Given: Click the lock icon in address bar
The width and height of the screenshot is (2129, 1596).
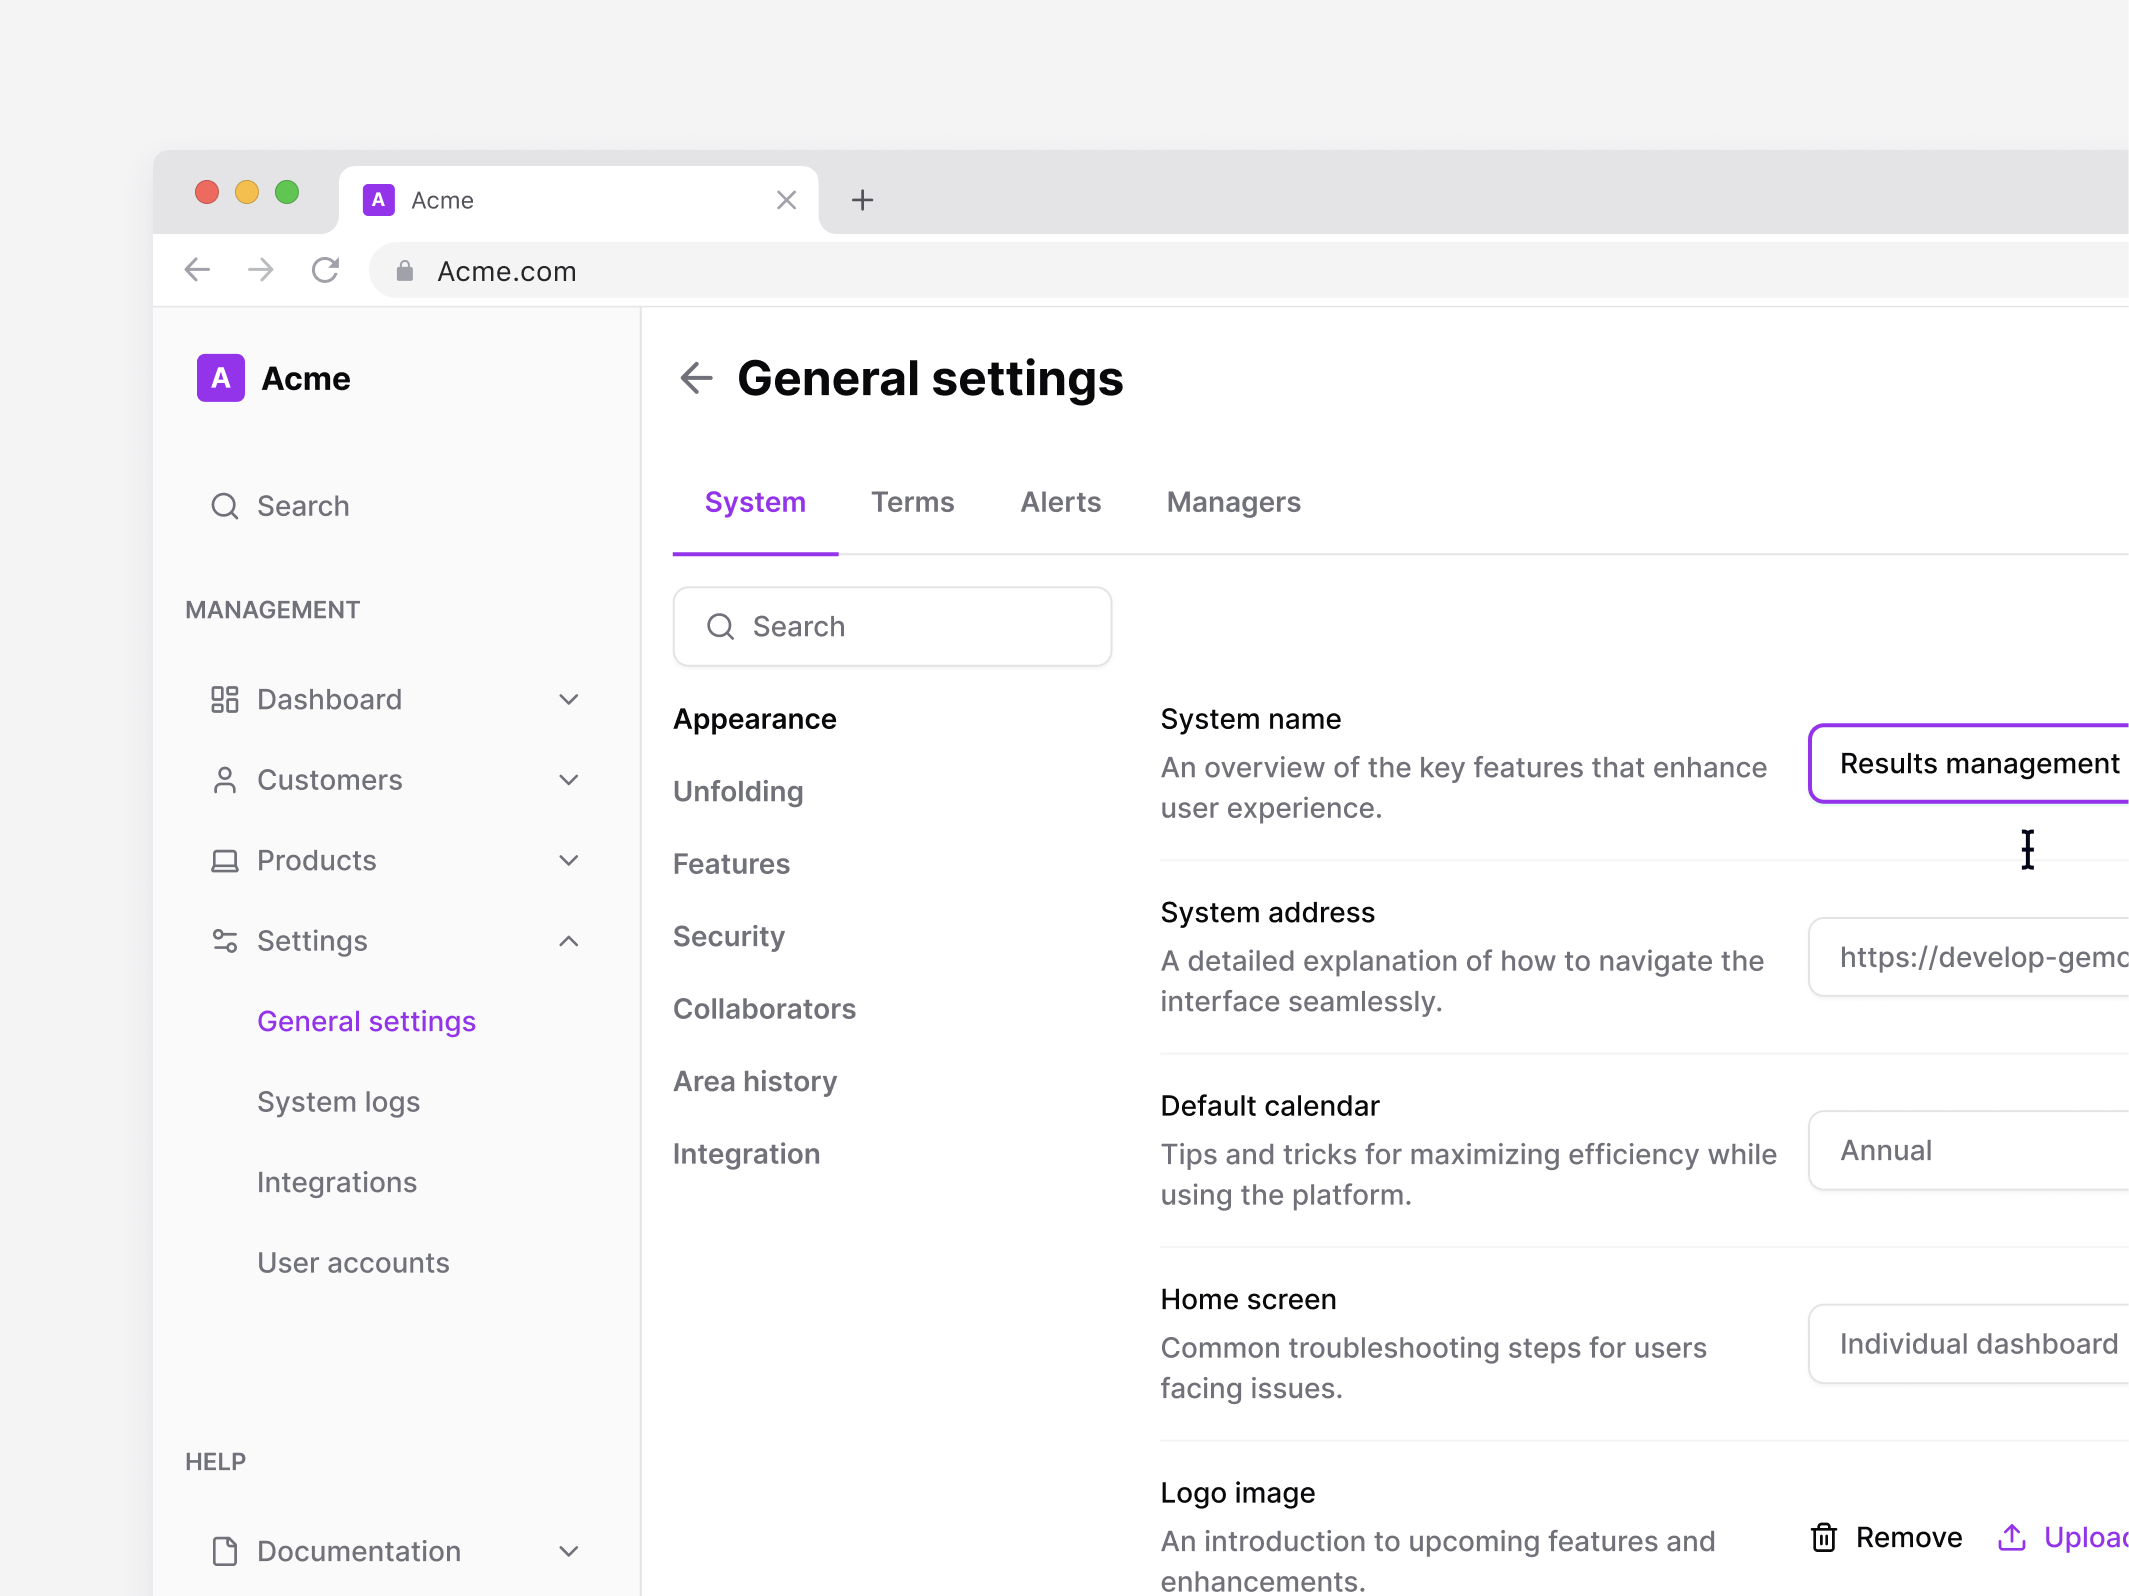Looking at the screenshot, I should coord(405,271).
